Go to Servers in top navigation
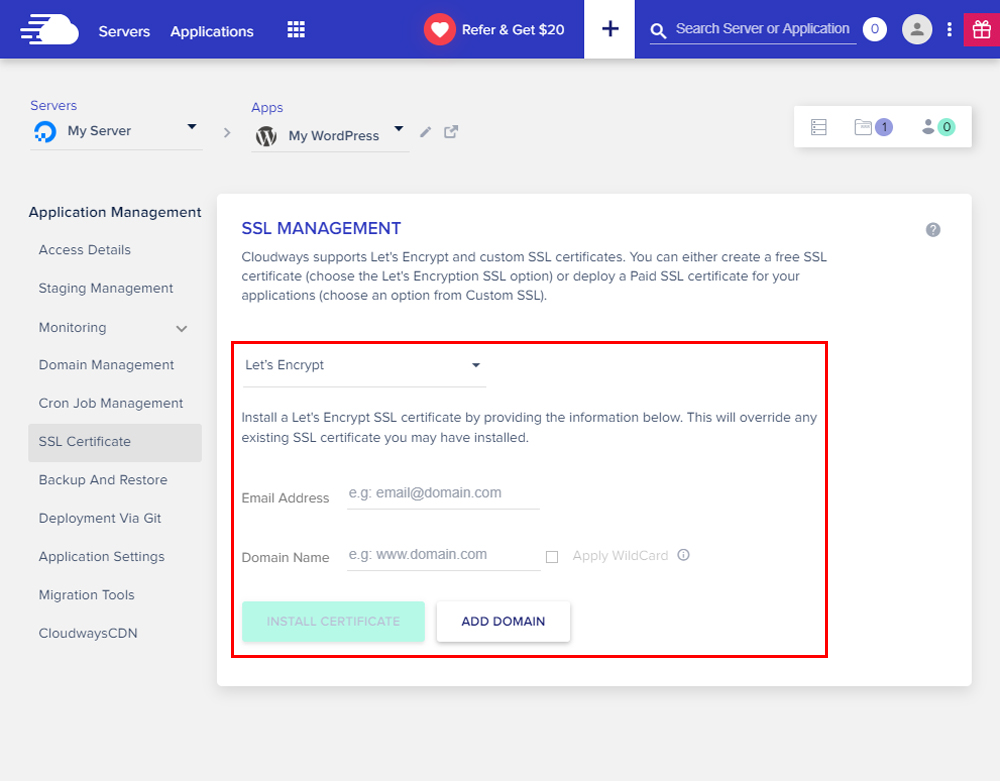The height and width of the screenshot is (781, 1000). (124, 31)
